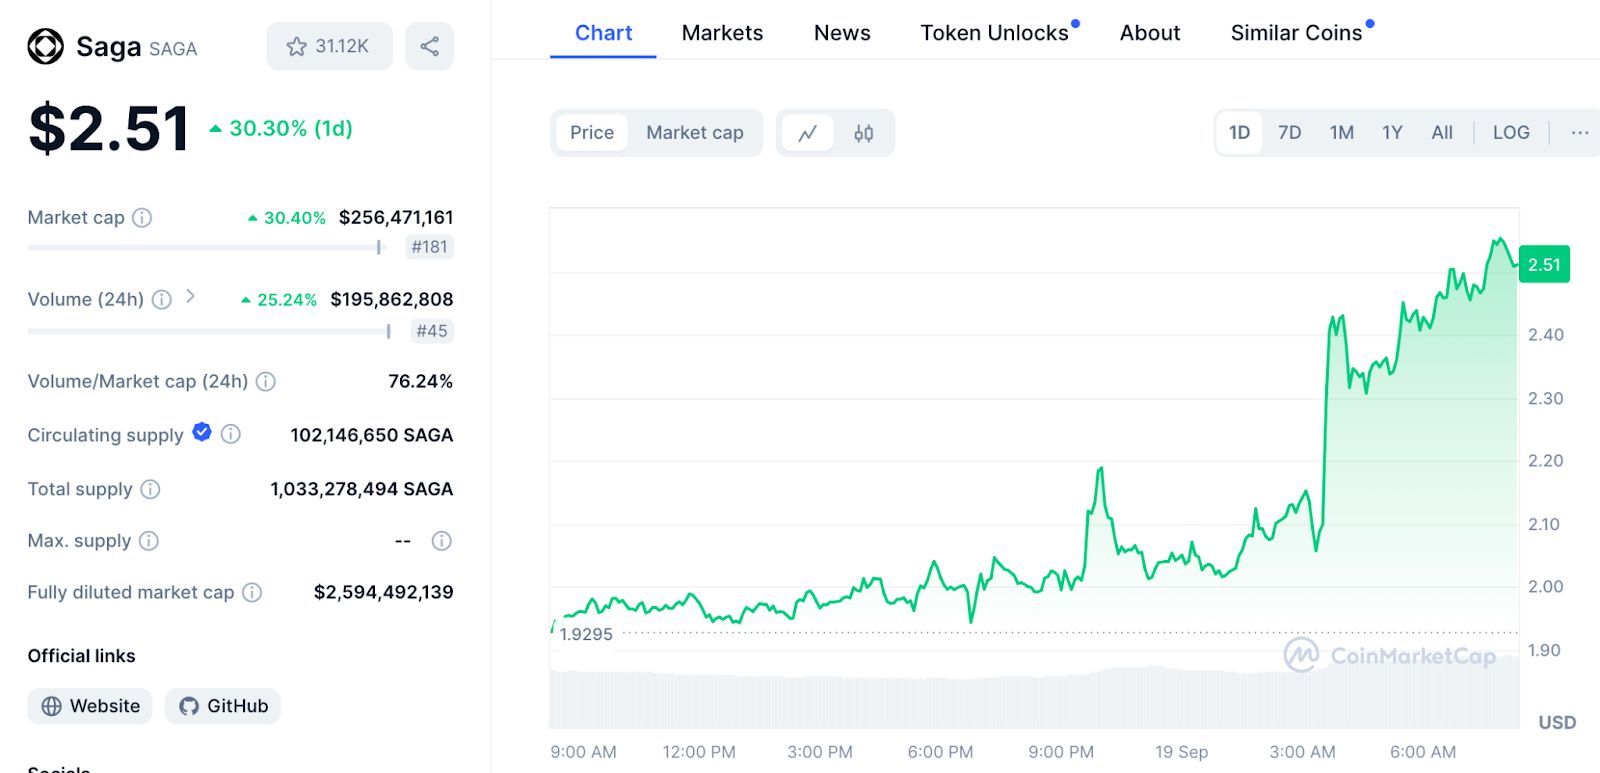
Task: Open the Markets tab
Action: point(722,33)
